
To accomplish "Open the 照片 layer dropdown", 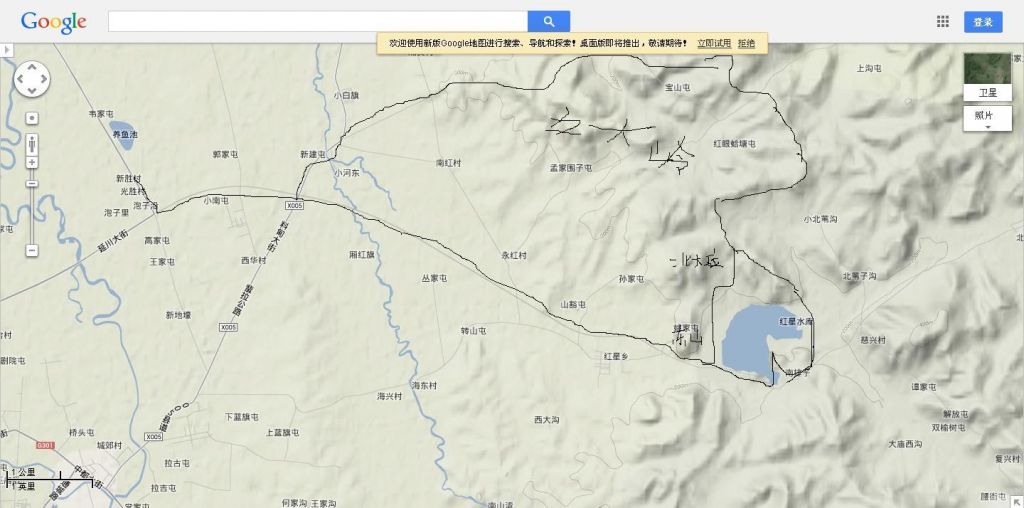I will point(987,120).
